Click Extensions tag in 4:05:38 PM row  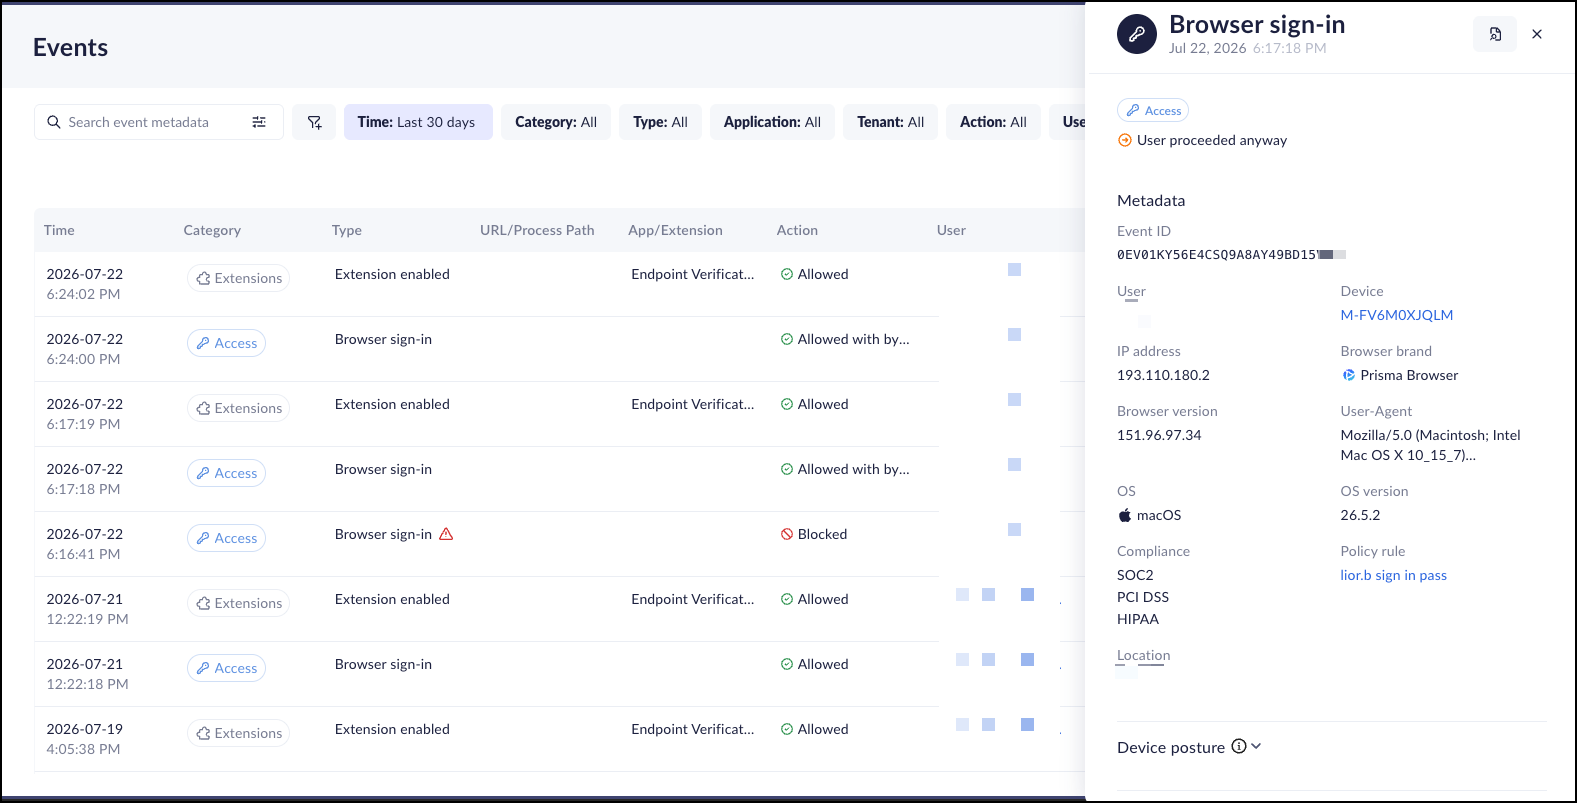tap(238, 733)
